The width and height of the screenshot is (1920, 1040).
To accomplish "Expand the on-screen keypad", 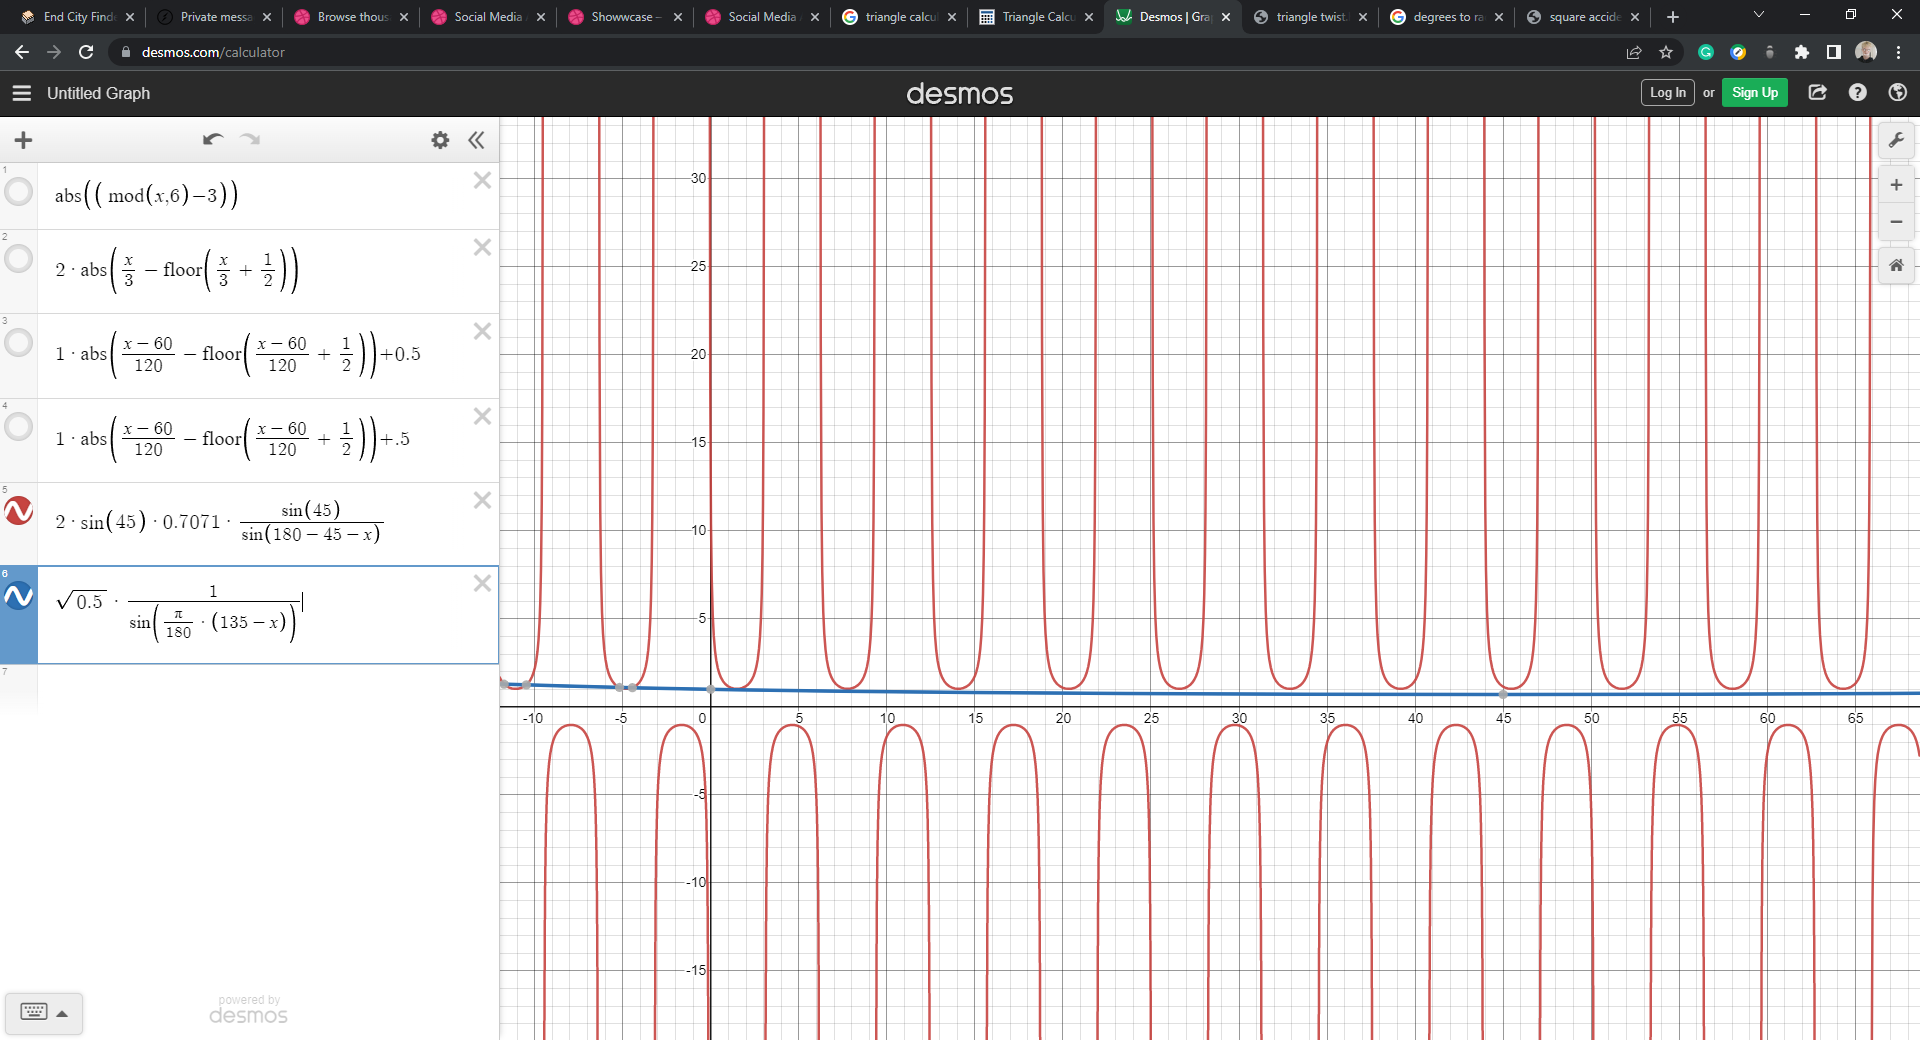I will 44,1013.
